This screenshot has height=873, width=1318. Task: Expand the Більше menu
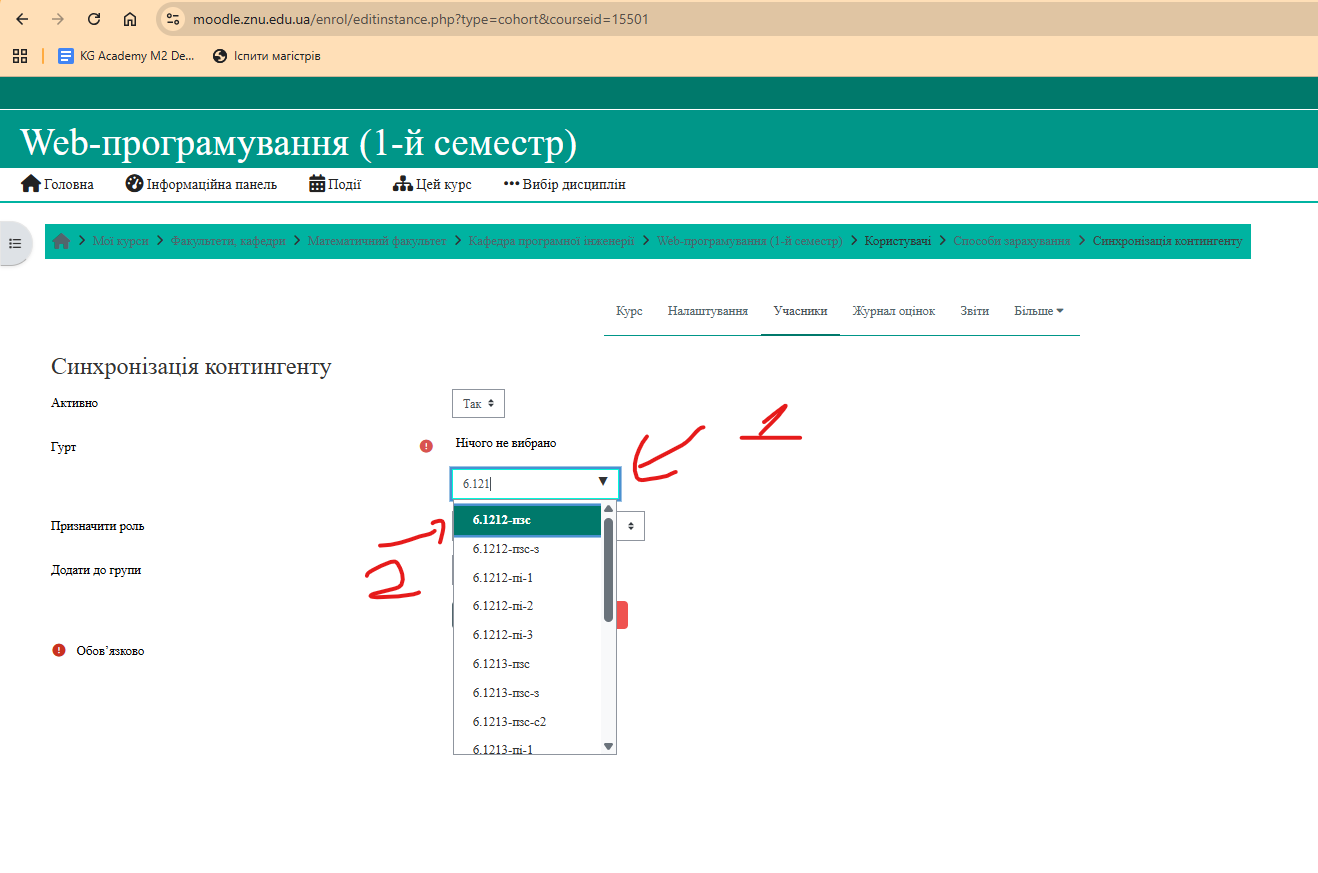[1038, 311]
